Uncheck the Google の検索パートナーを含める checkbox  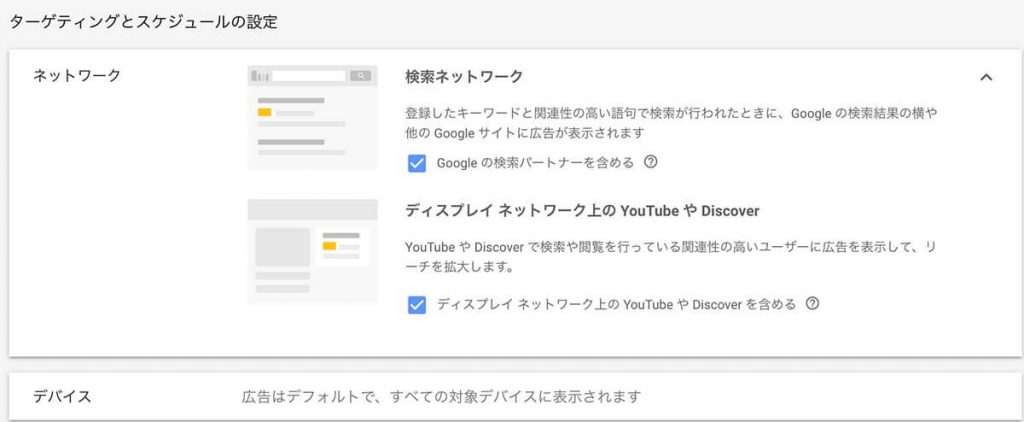417,163
